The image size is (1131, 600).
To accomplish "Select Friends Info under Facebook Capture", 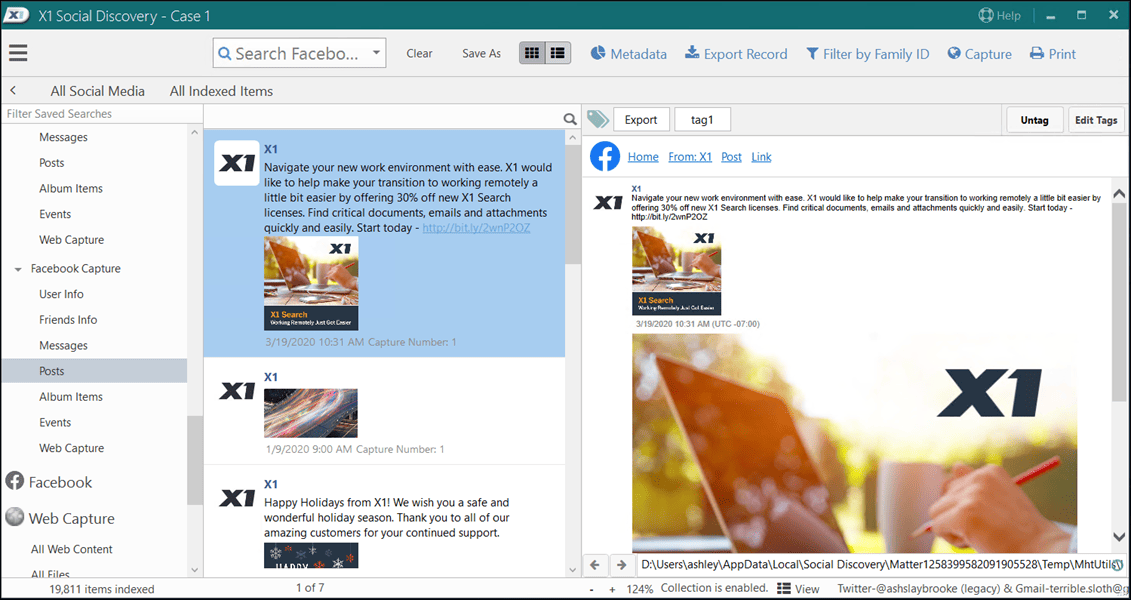I will [68, 320].
